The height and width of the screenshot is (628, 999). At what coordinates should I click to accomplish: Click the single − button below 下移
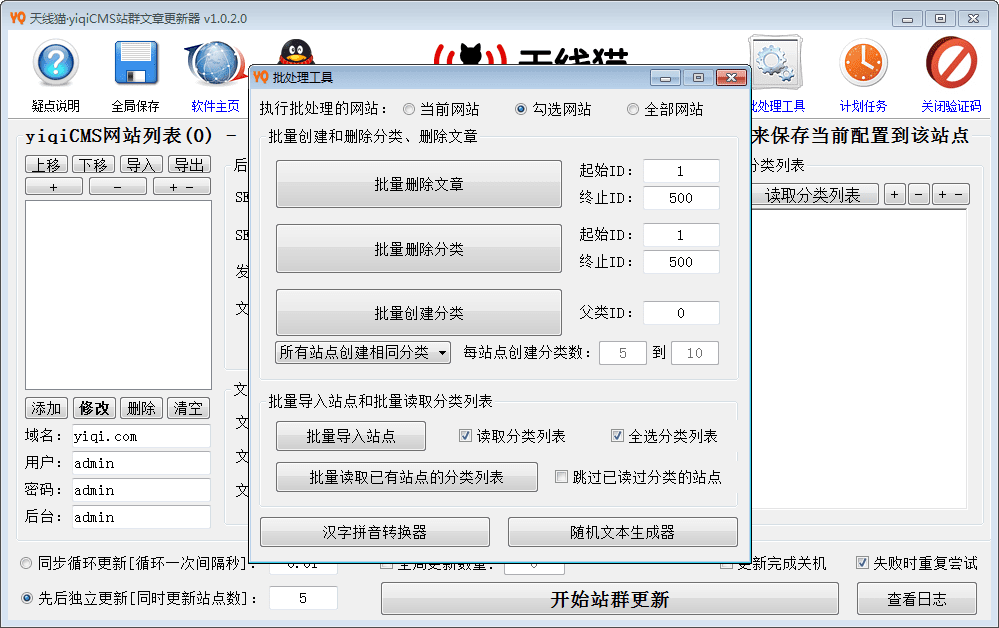pyautogui.click(x=118, y=187)
